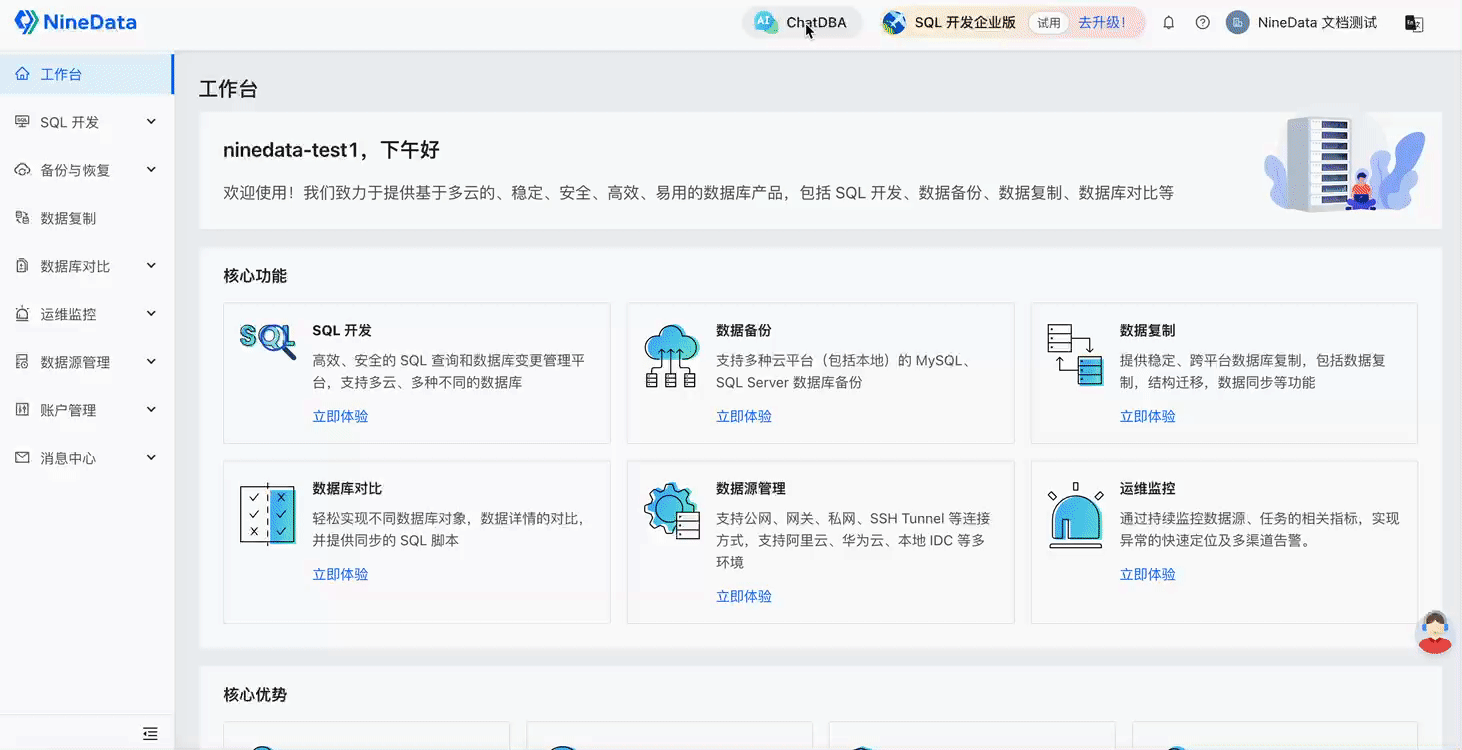Viewport: 1462px width, 750px height.
Task: Click the 数据库对比 checklist card icon
Action: coord(268,514)
